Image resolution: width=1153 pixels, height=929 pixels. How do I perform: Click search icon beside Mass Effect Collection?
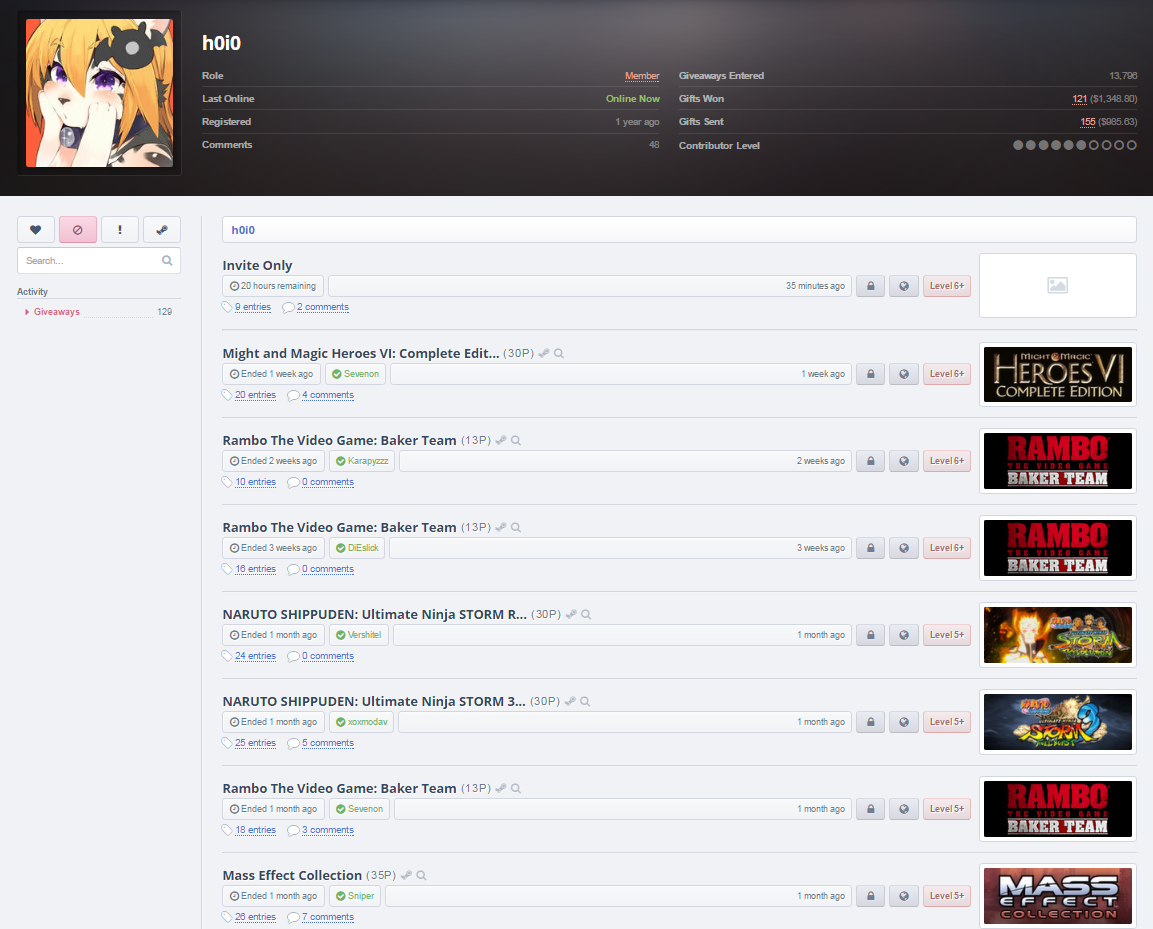click(421, 875)
